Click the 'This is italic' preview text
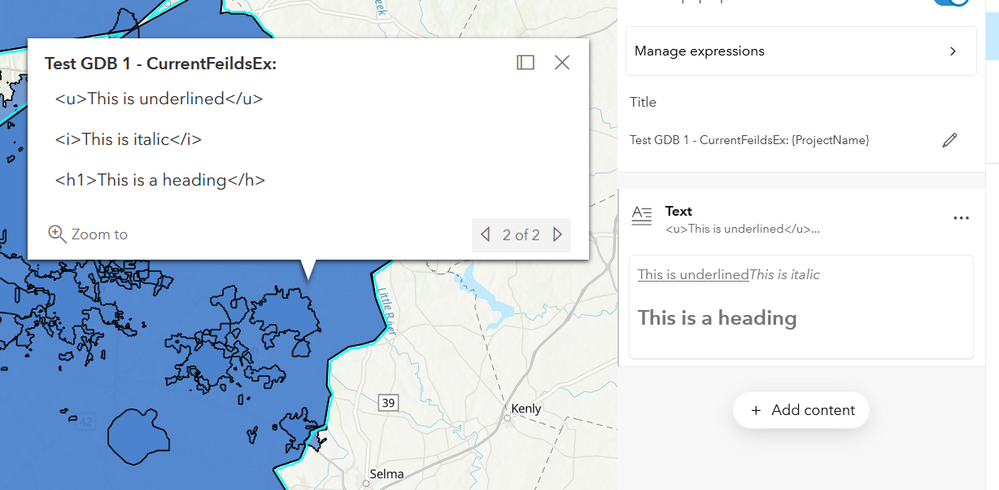999x490 pixels. (x=784, y=275)
